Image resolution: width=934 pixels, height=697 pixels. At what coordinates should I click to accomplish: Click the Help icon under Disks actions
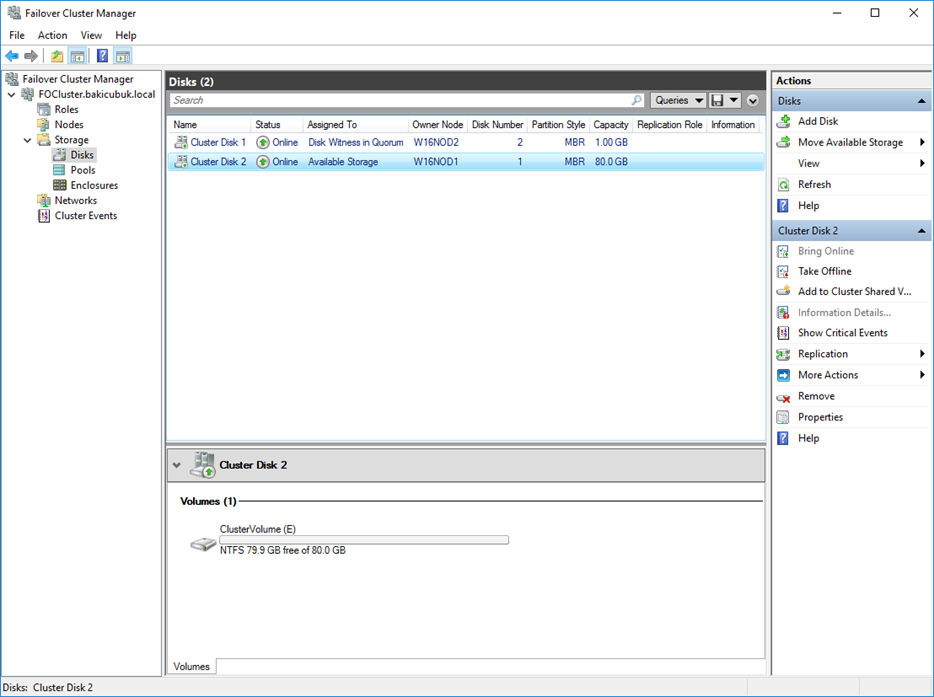point(783,206)
